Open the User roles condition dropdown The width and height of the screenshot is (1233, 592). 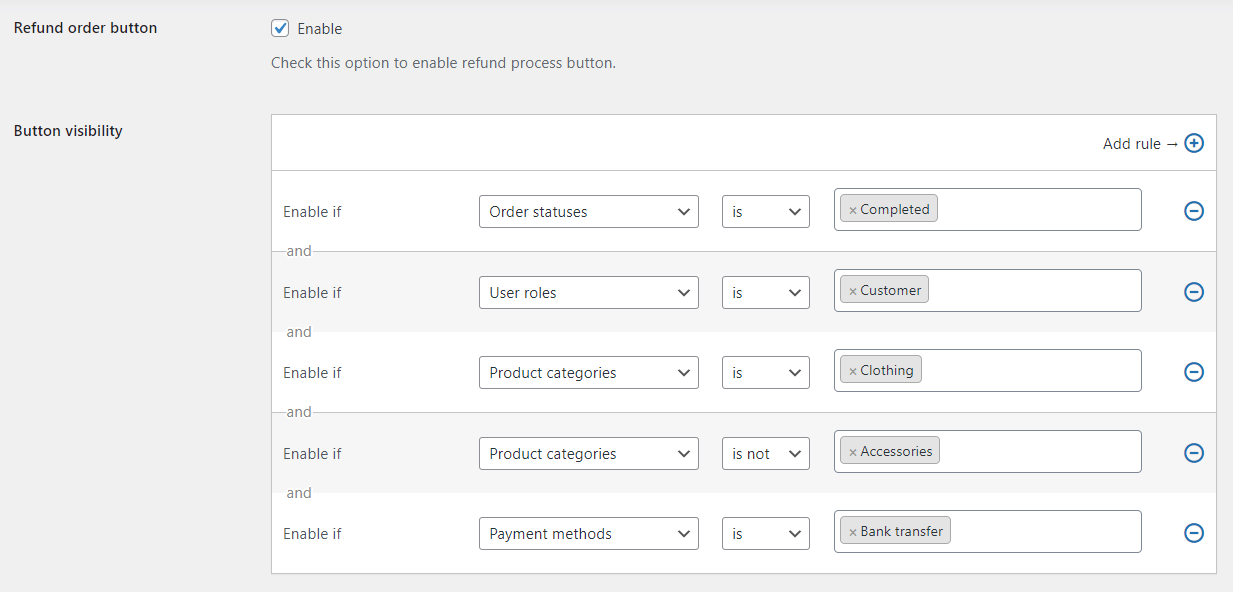[x=588, y=293]
